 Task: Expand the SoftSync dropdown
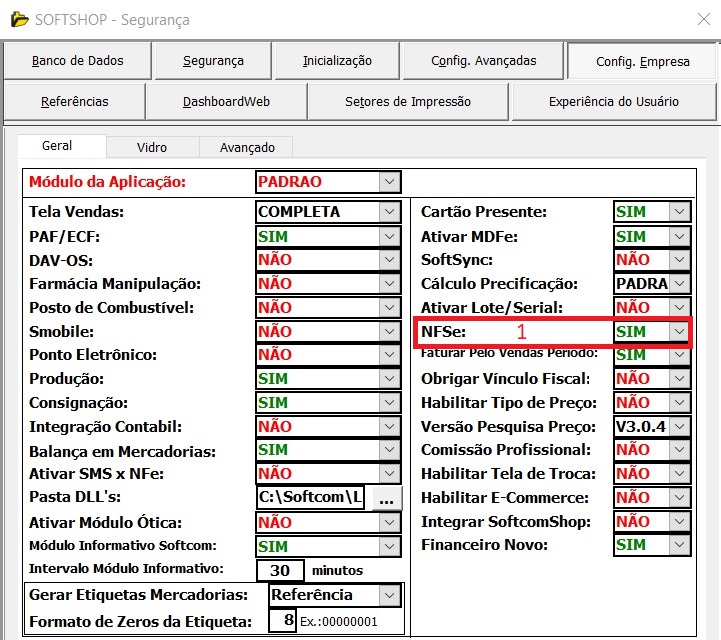tap(680, 260)
